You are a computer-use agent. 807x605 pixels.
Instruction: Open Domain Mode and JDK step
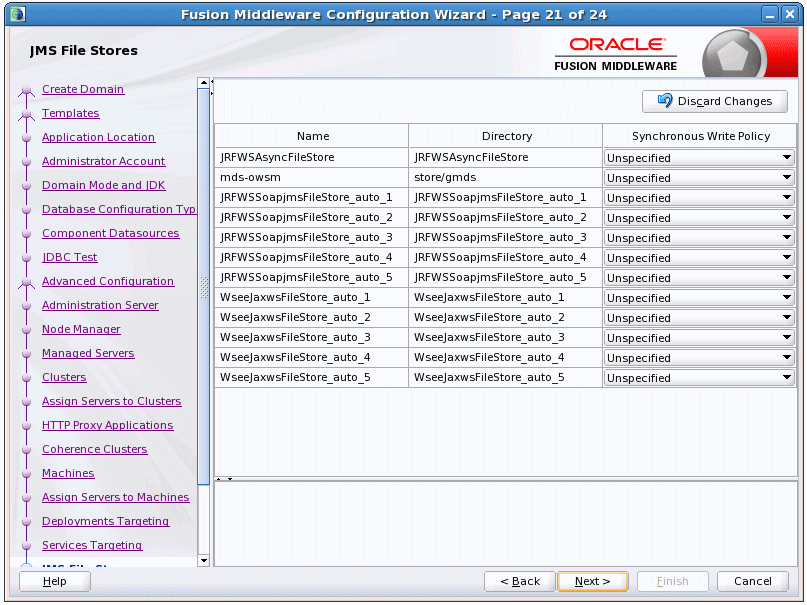coord(103,185)
